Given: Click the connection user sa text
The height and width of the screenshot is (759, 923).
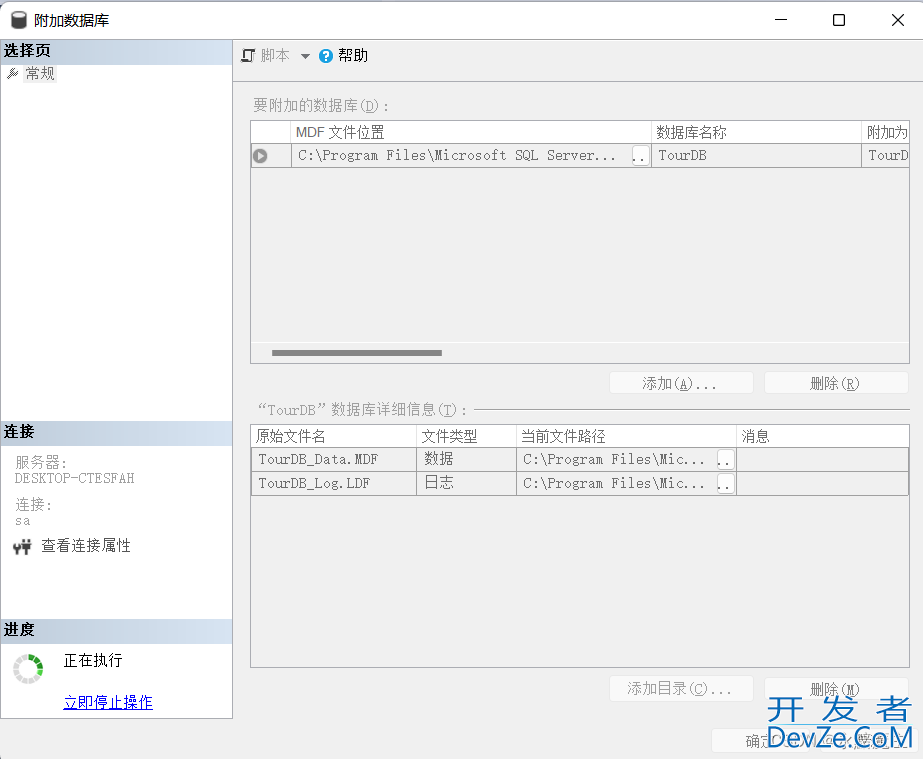Looking at the screenshot, I should pyautogui.click(x=23, y=521).
